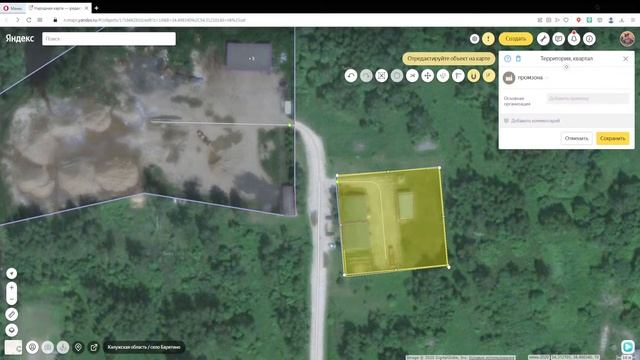Open the user profile avatar
Viewport: 640px width, 360px height.
627,39
